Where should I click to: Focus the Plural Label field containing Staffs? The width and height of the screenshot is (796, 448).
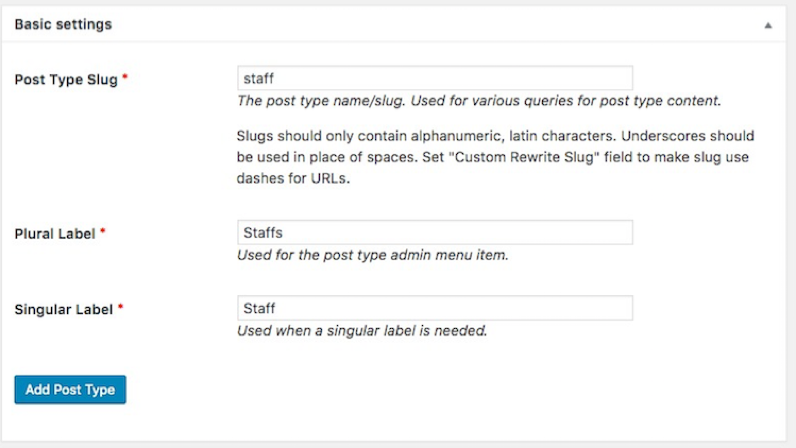coord(435,233)
